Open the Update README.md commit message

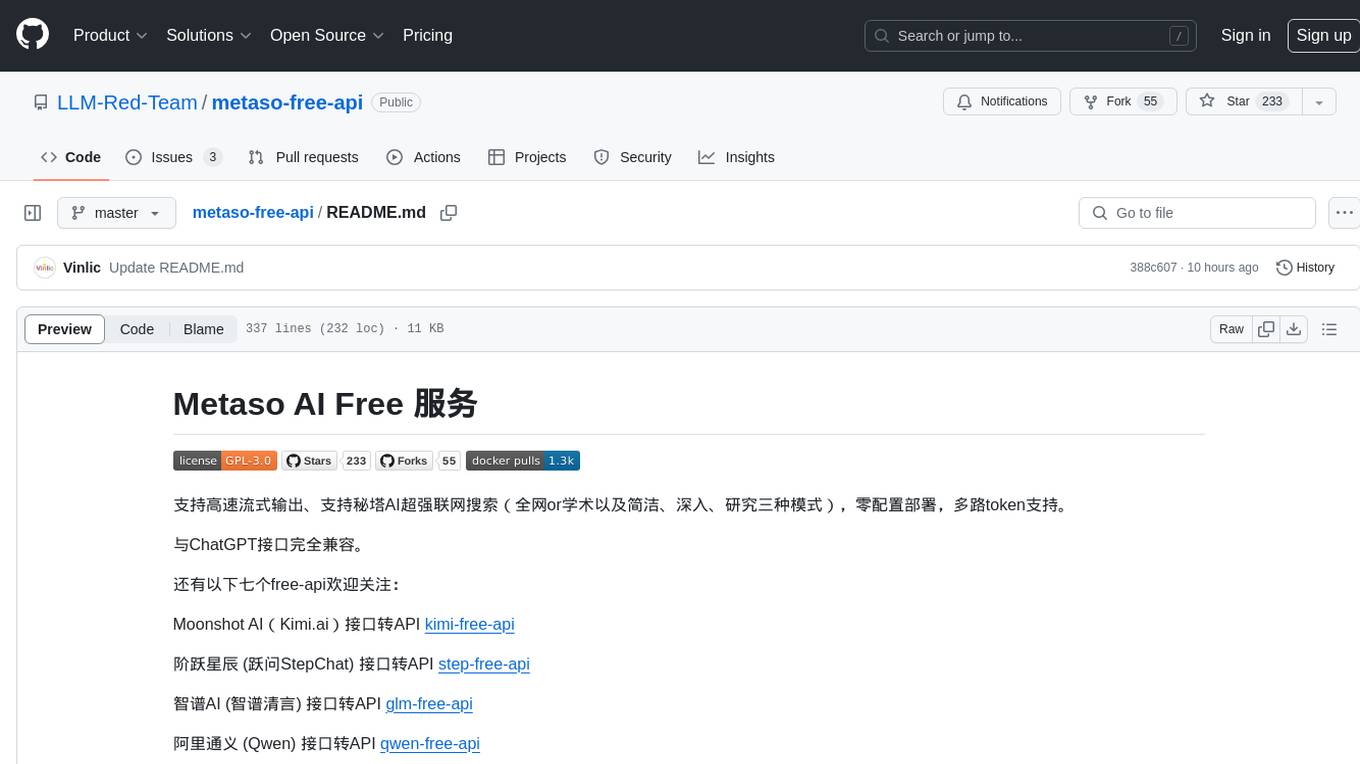176,268
